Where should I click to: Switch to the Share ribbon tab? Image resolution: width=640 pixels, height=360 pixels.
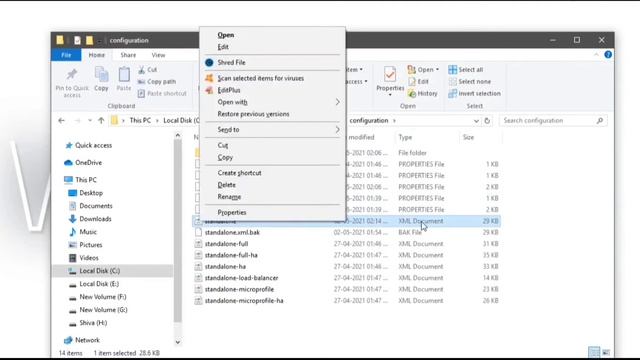pyautogui.click(x=128, y=55)
